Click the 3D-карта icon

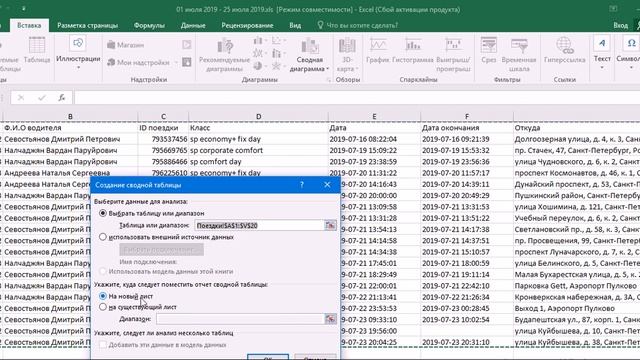click(x=347, y=46)
